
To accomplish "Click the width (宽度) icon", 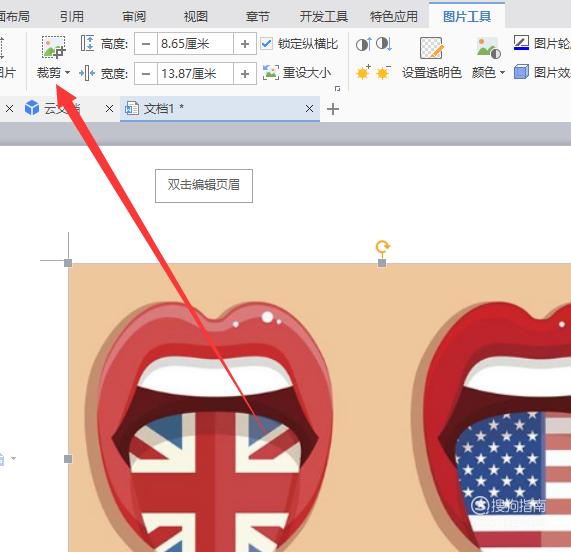I will coord(87,73).
